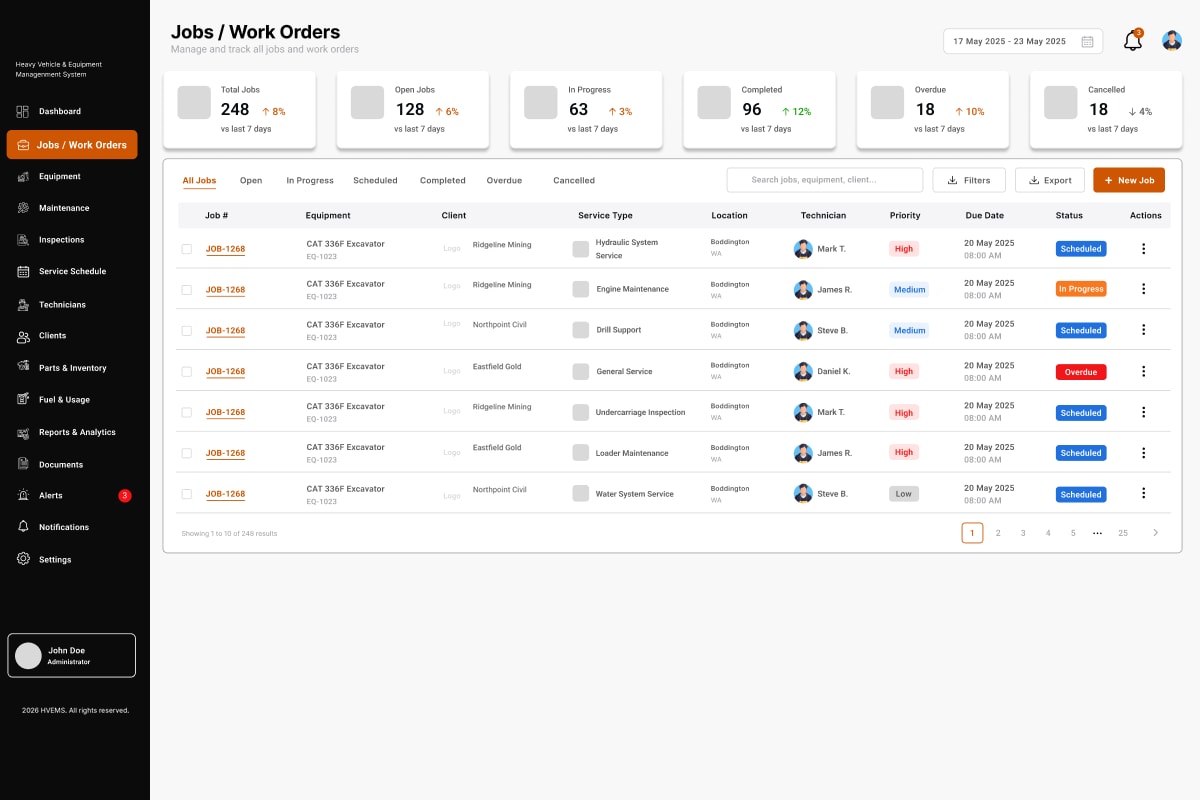Open actions menu for Undercarriage Inspection row
Viewport: 1200px width, 800px height.
click(1144, 412)
